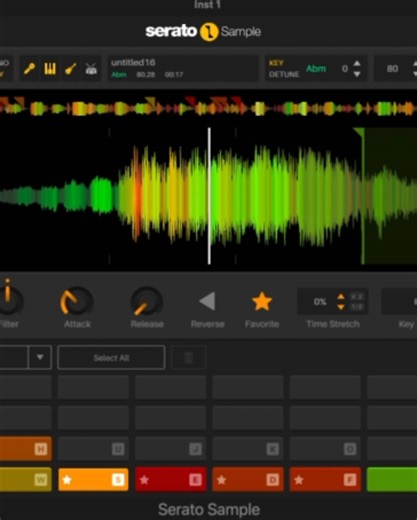Select the empty pad labeled J

[170, 449]
